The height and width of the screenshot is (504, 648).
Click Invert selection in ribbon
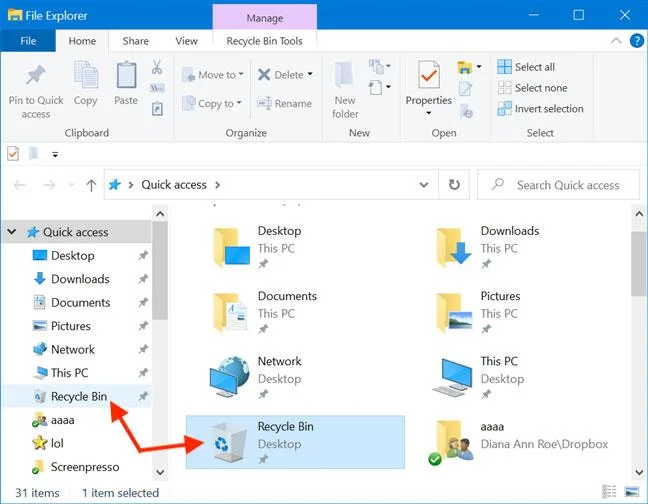541,109
